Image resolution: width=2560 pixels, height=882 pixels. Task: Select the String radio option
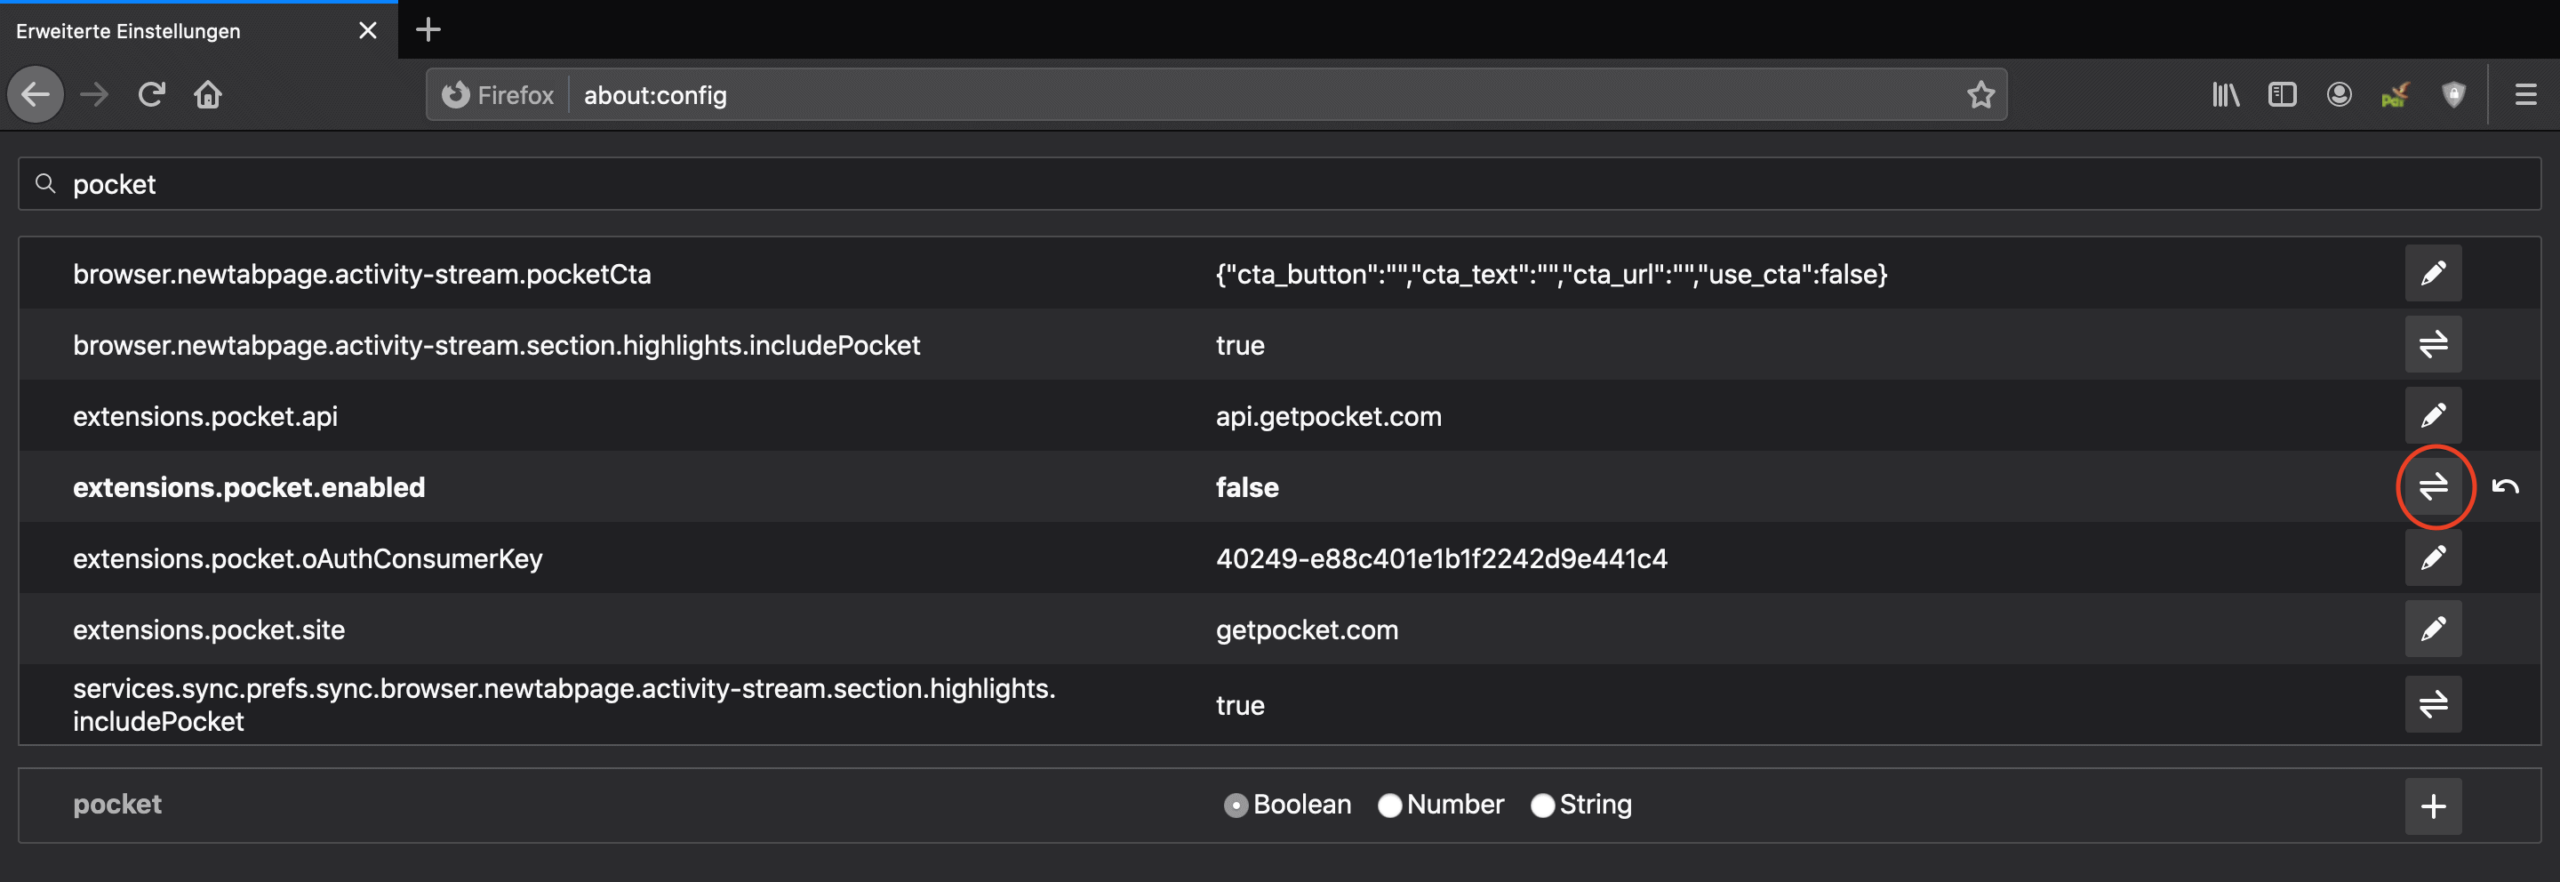(1543, 806)
